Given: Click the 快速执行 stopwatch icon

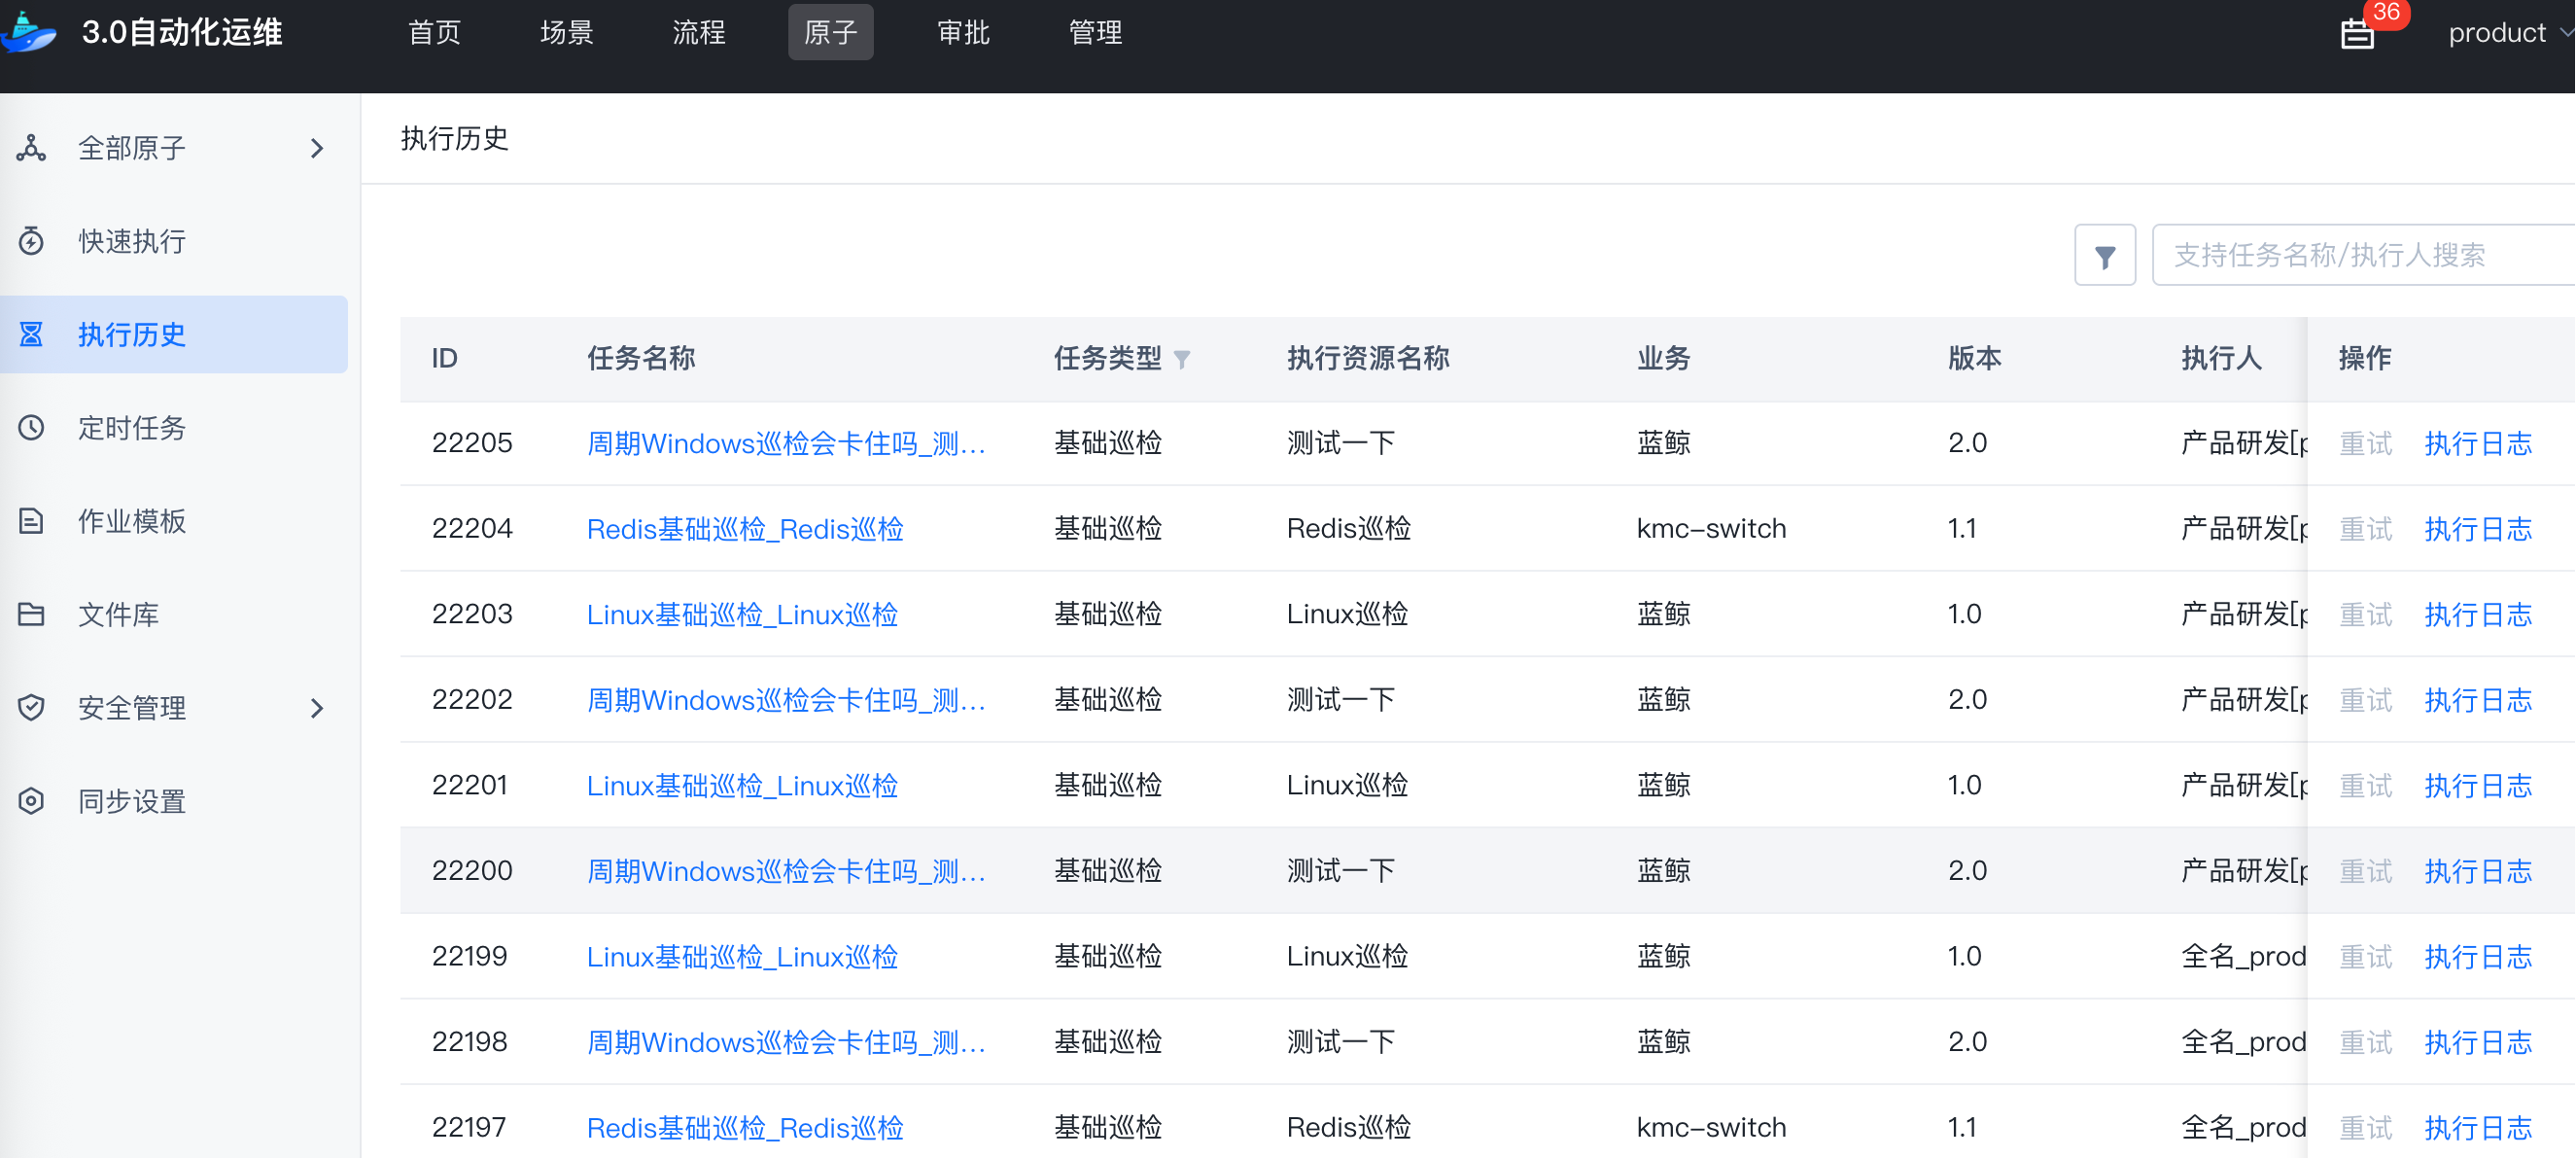Looking at the screenshot, I should (32, 241).
